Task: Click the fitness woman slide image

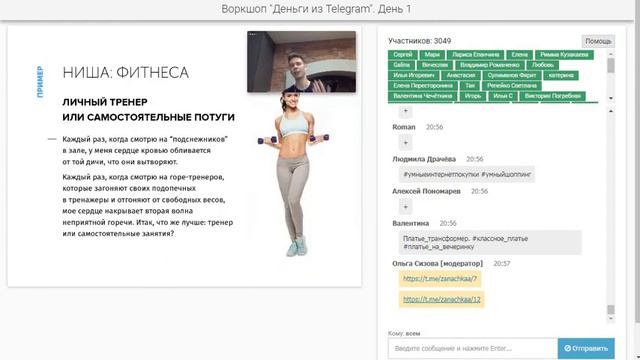Action: click(293, 173)
